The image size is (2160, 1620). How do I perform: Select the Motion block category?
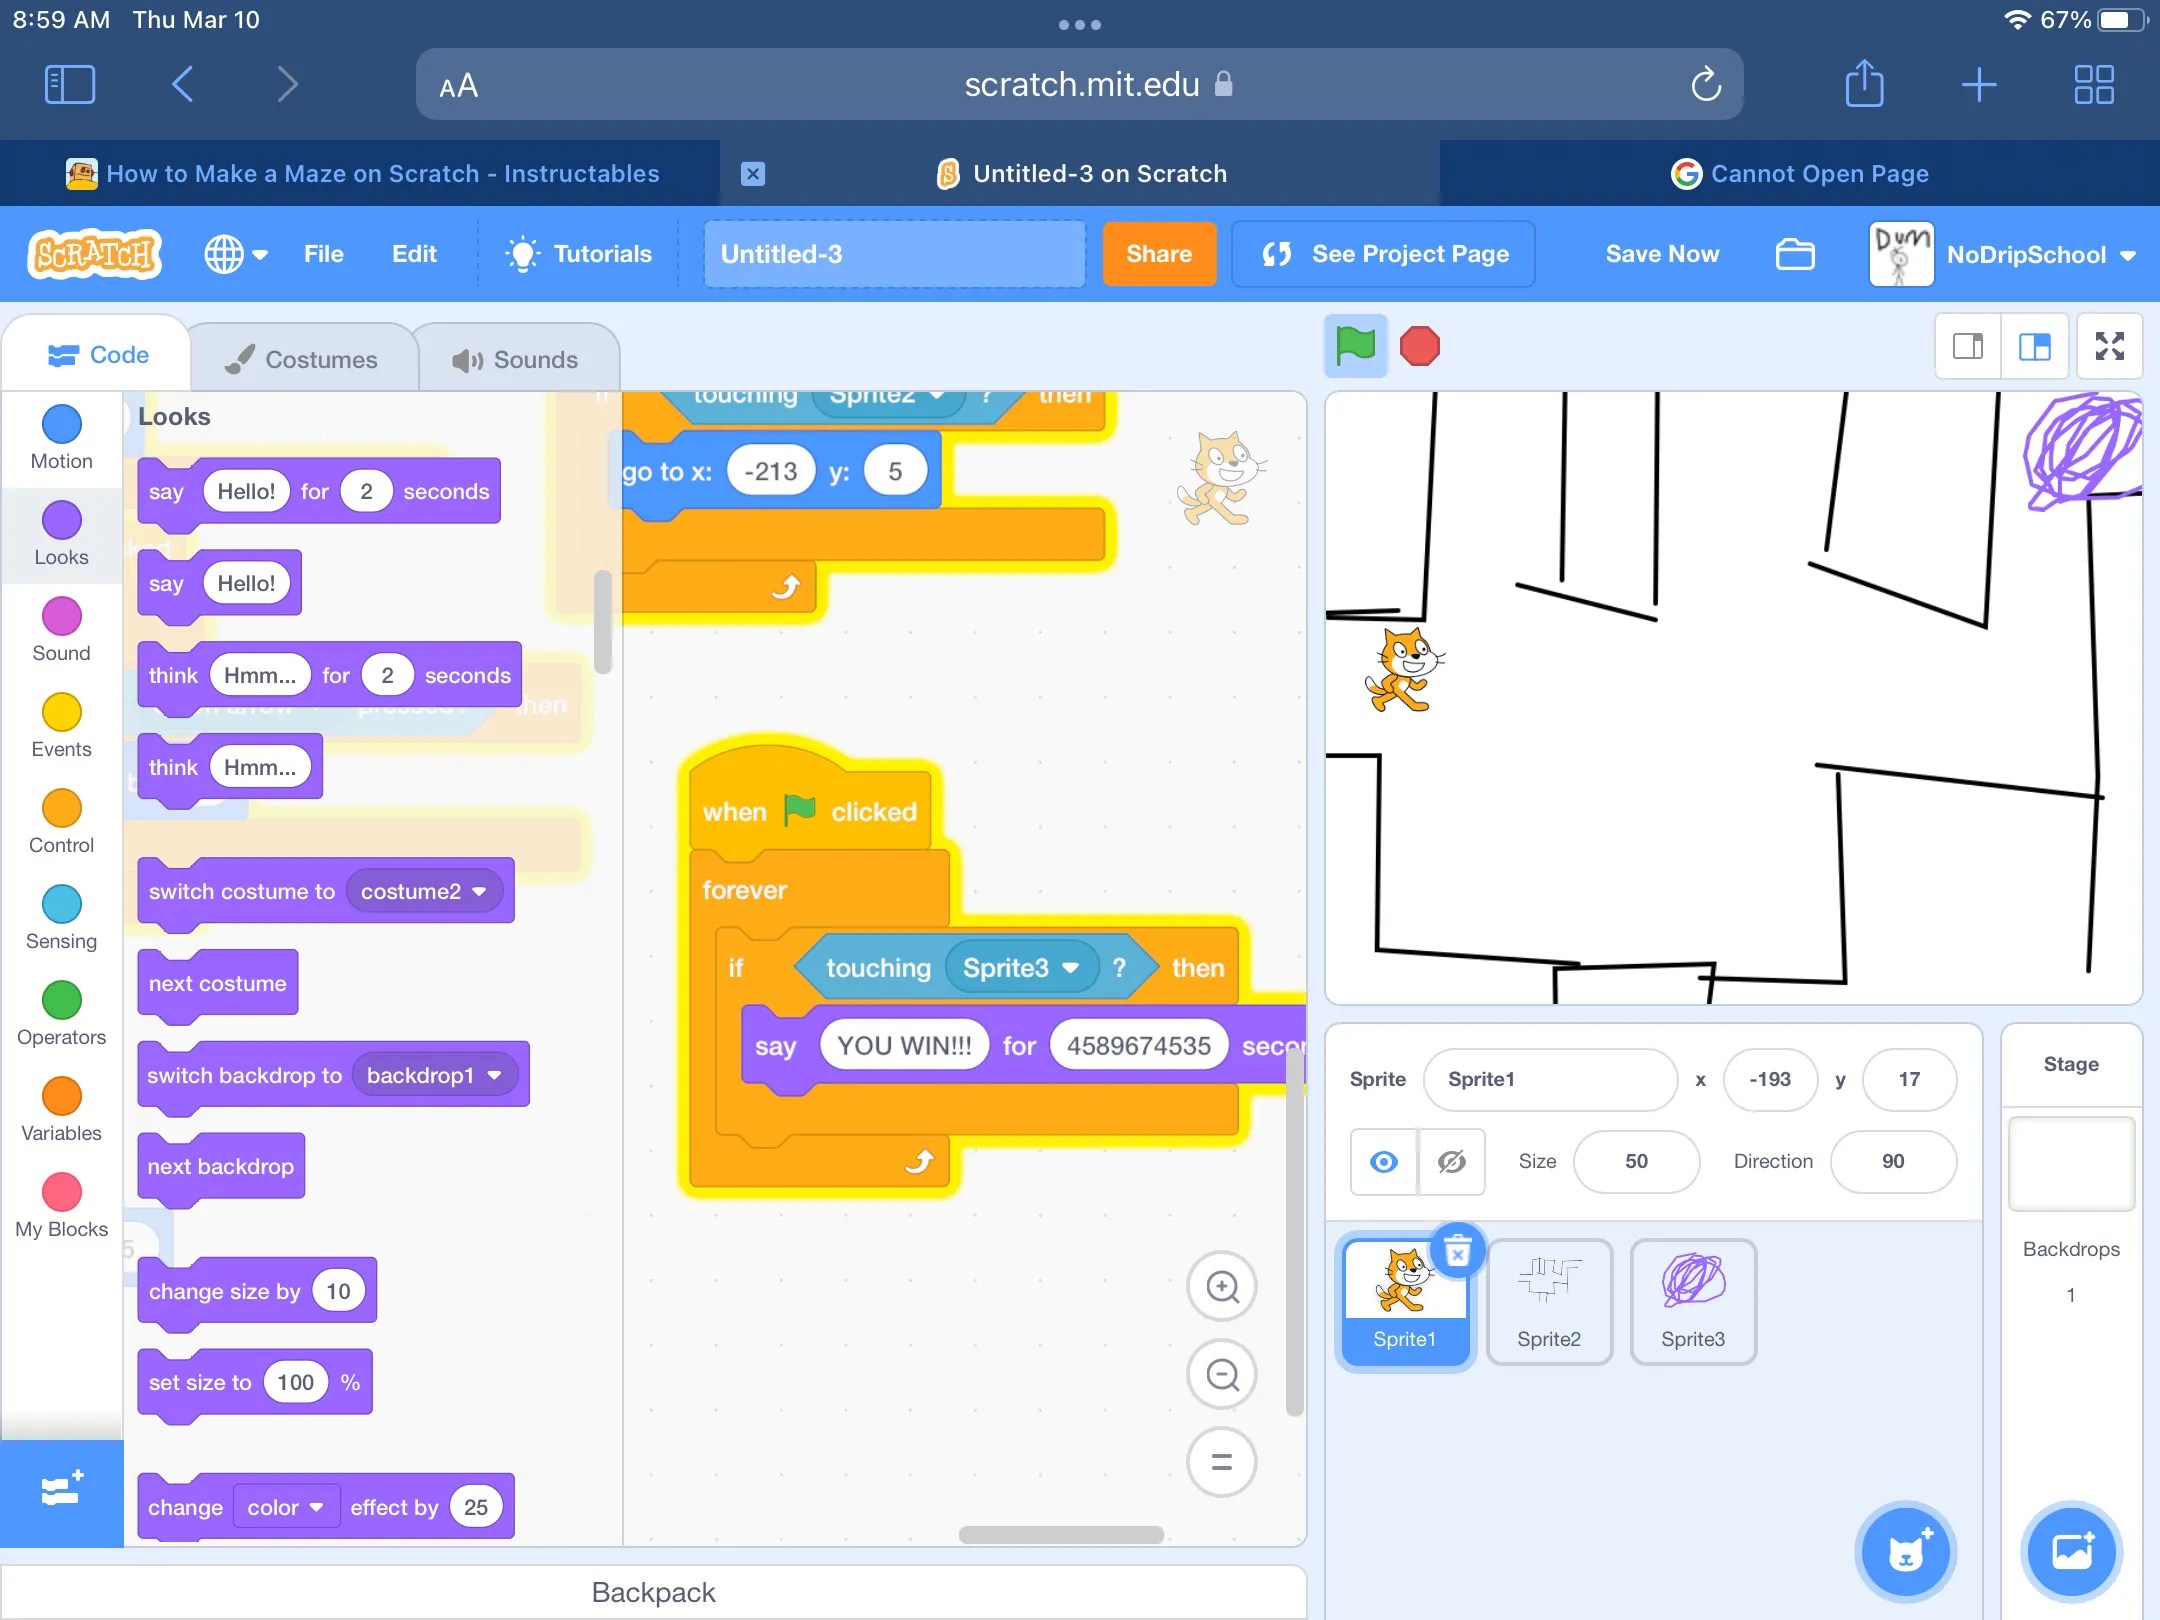(x=62, y=438)
